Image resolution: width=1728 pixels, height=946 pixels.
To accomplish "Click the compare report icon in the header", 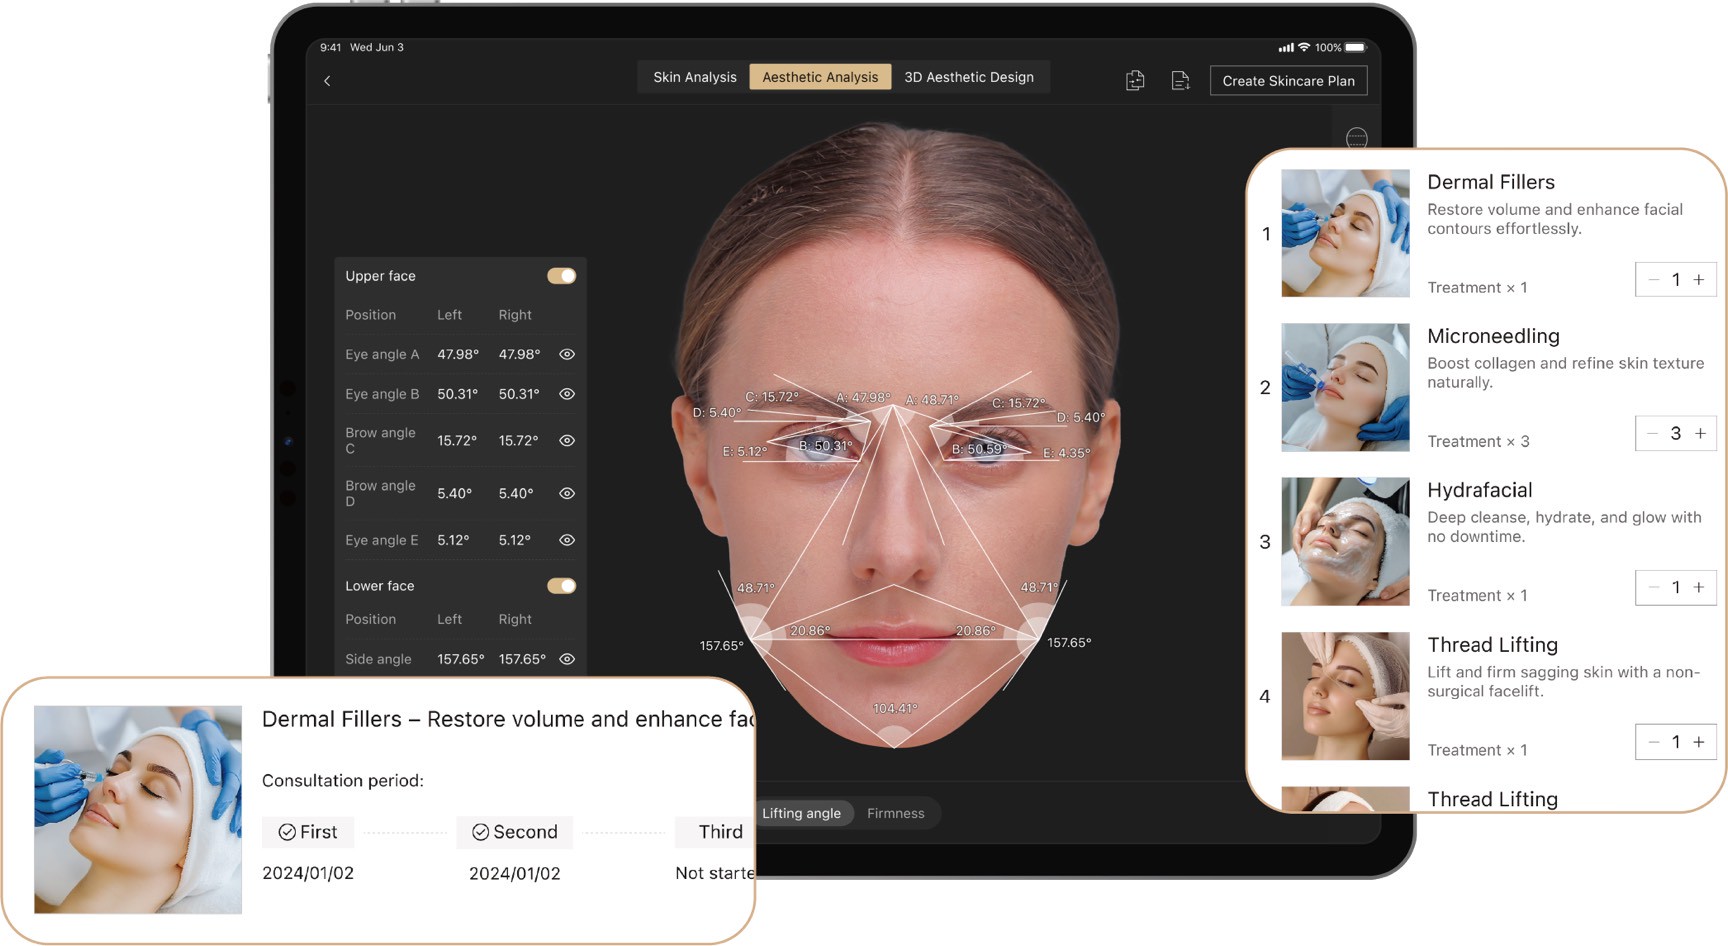I will tap(1135, 81).
